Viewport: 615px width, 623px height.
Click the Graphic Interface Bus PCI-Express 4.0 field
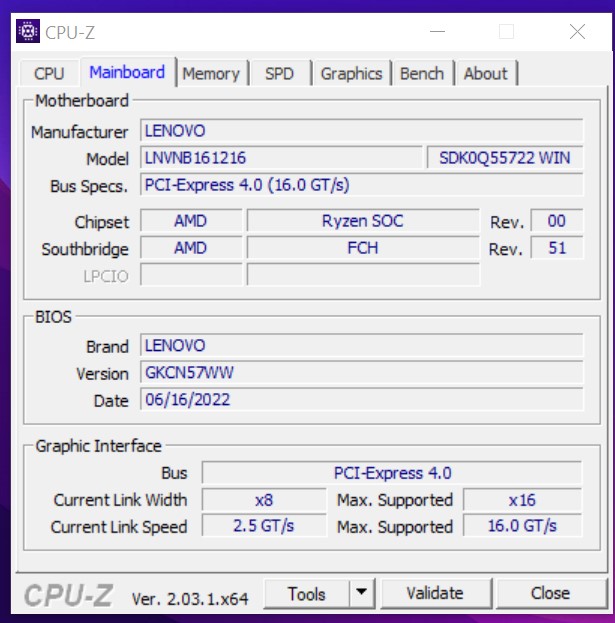pos(392,473)
